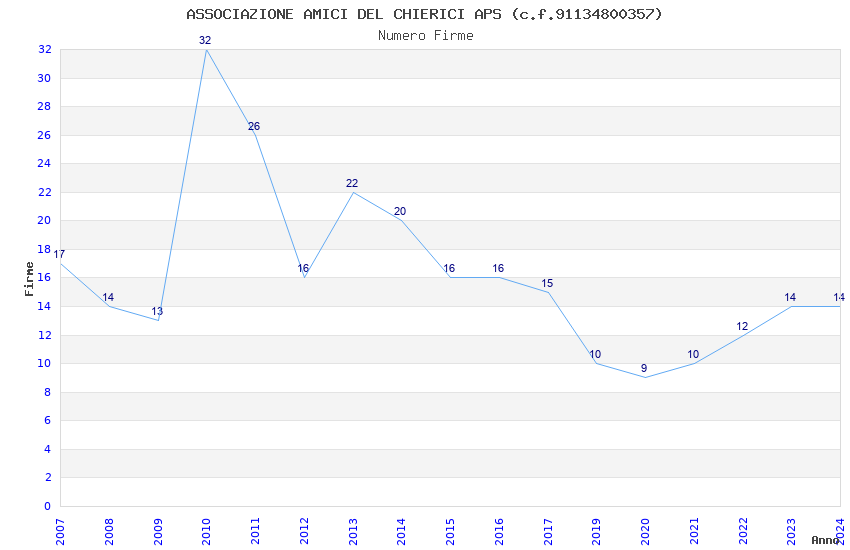Screen dimensions: 850x550
Task: Click the Firme axis label
Action: coord(29,279)
